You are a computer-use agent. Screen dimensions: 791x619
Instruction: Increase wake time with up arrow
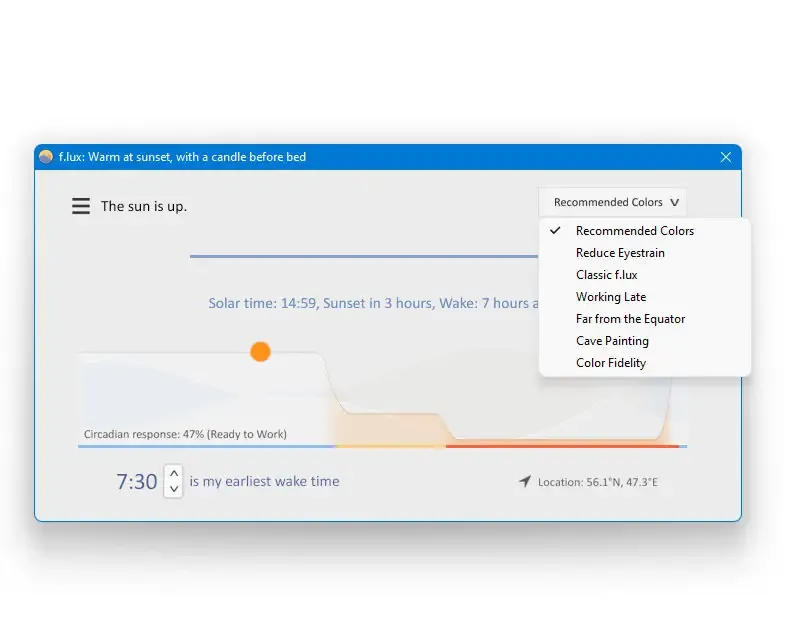174,474
